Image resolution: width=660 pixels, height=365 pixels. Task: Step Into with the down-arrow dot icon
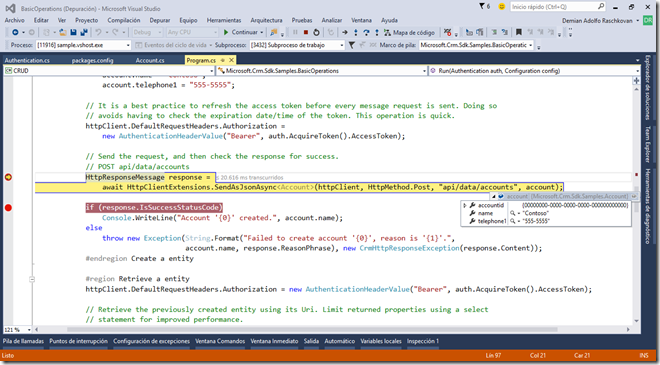point(356,32)
